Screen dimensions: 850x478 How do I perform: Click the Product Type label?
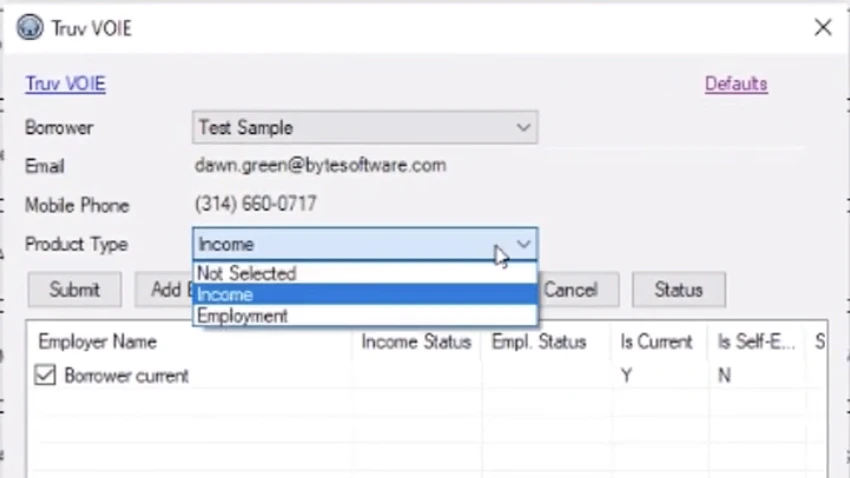76,244
